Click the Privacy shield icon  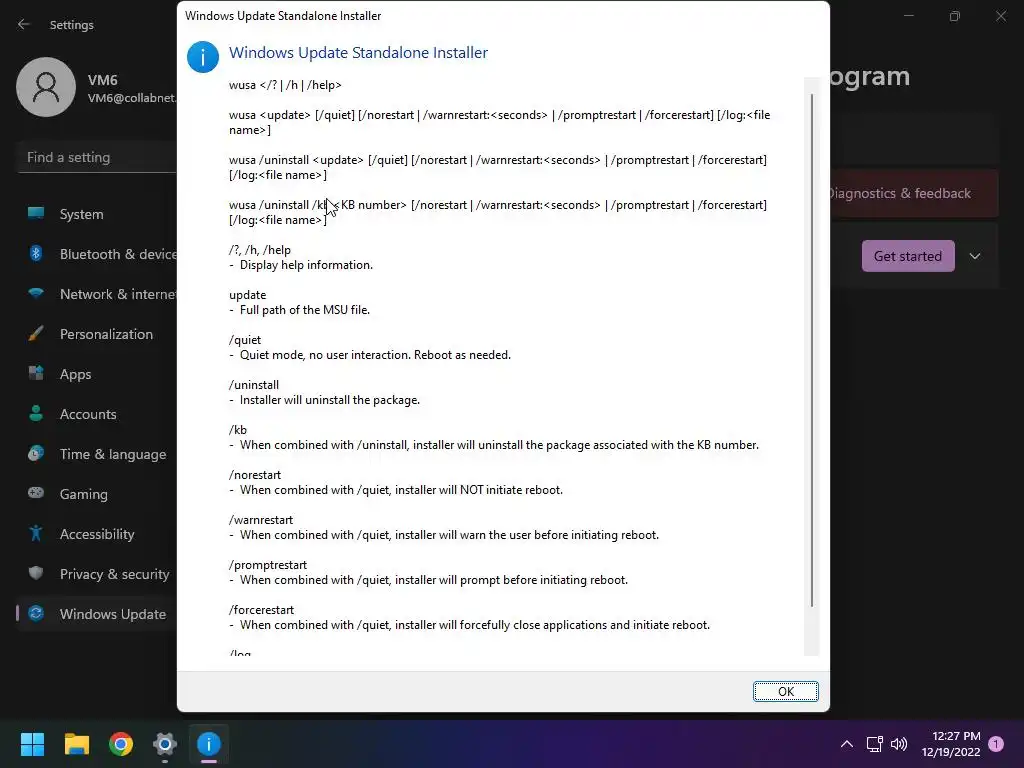coord(36,573)
